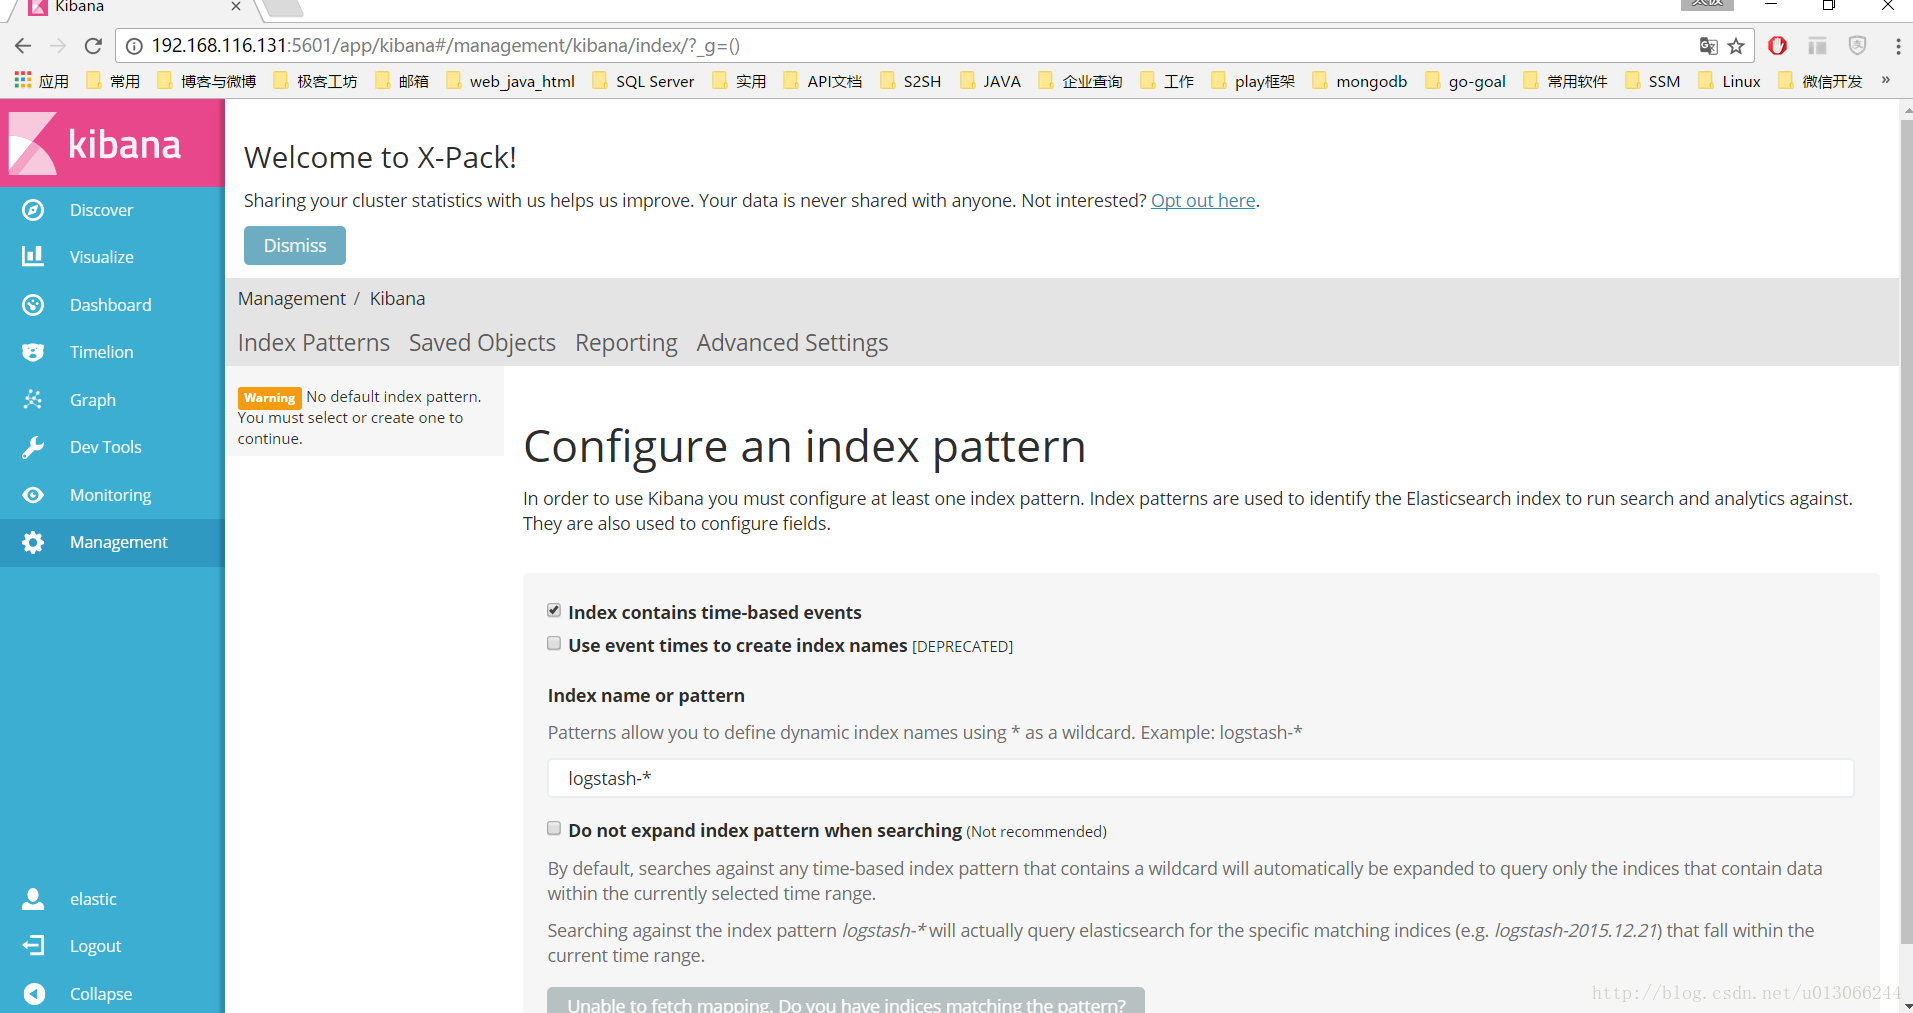1913x1013 pixels.
Task: Enable Use event times to create index names
Action: click(554, 644)
